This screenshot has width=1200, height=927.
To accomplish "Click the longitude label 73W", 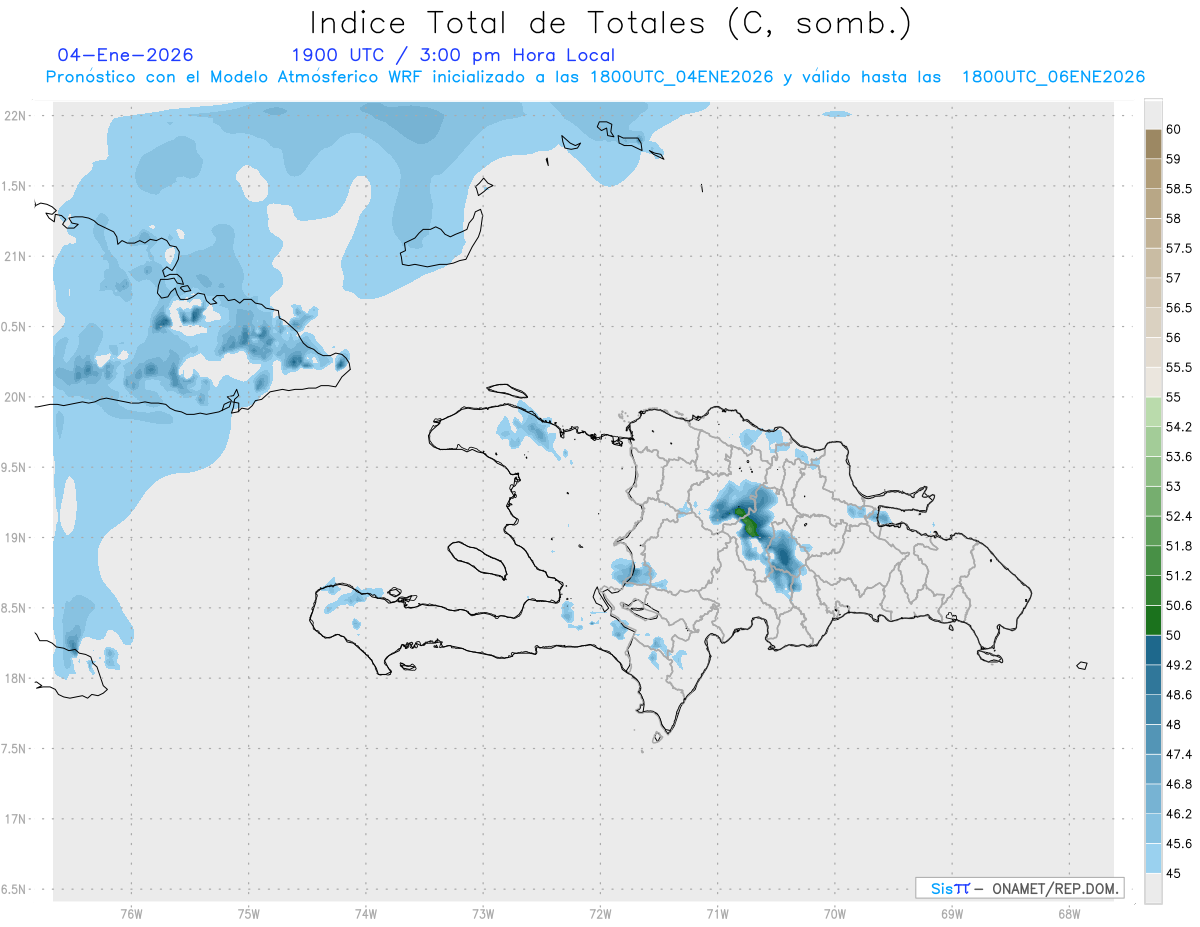I will pyautogui.click(x=483, y=914).
